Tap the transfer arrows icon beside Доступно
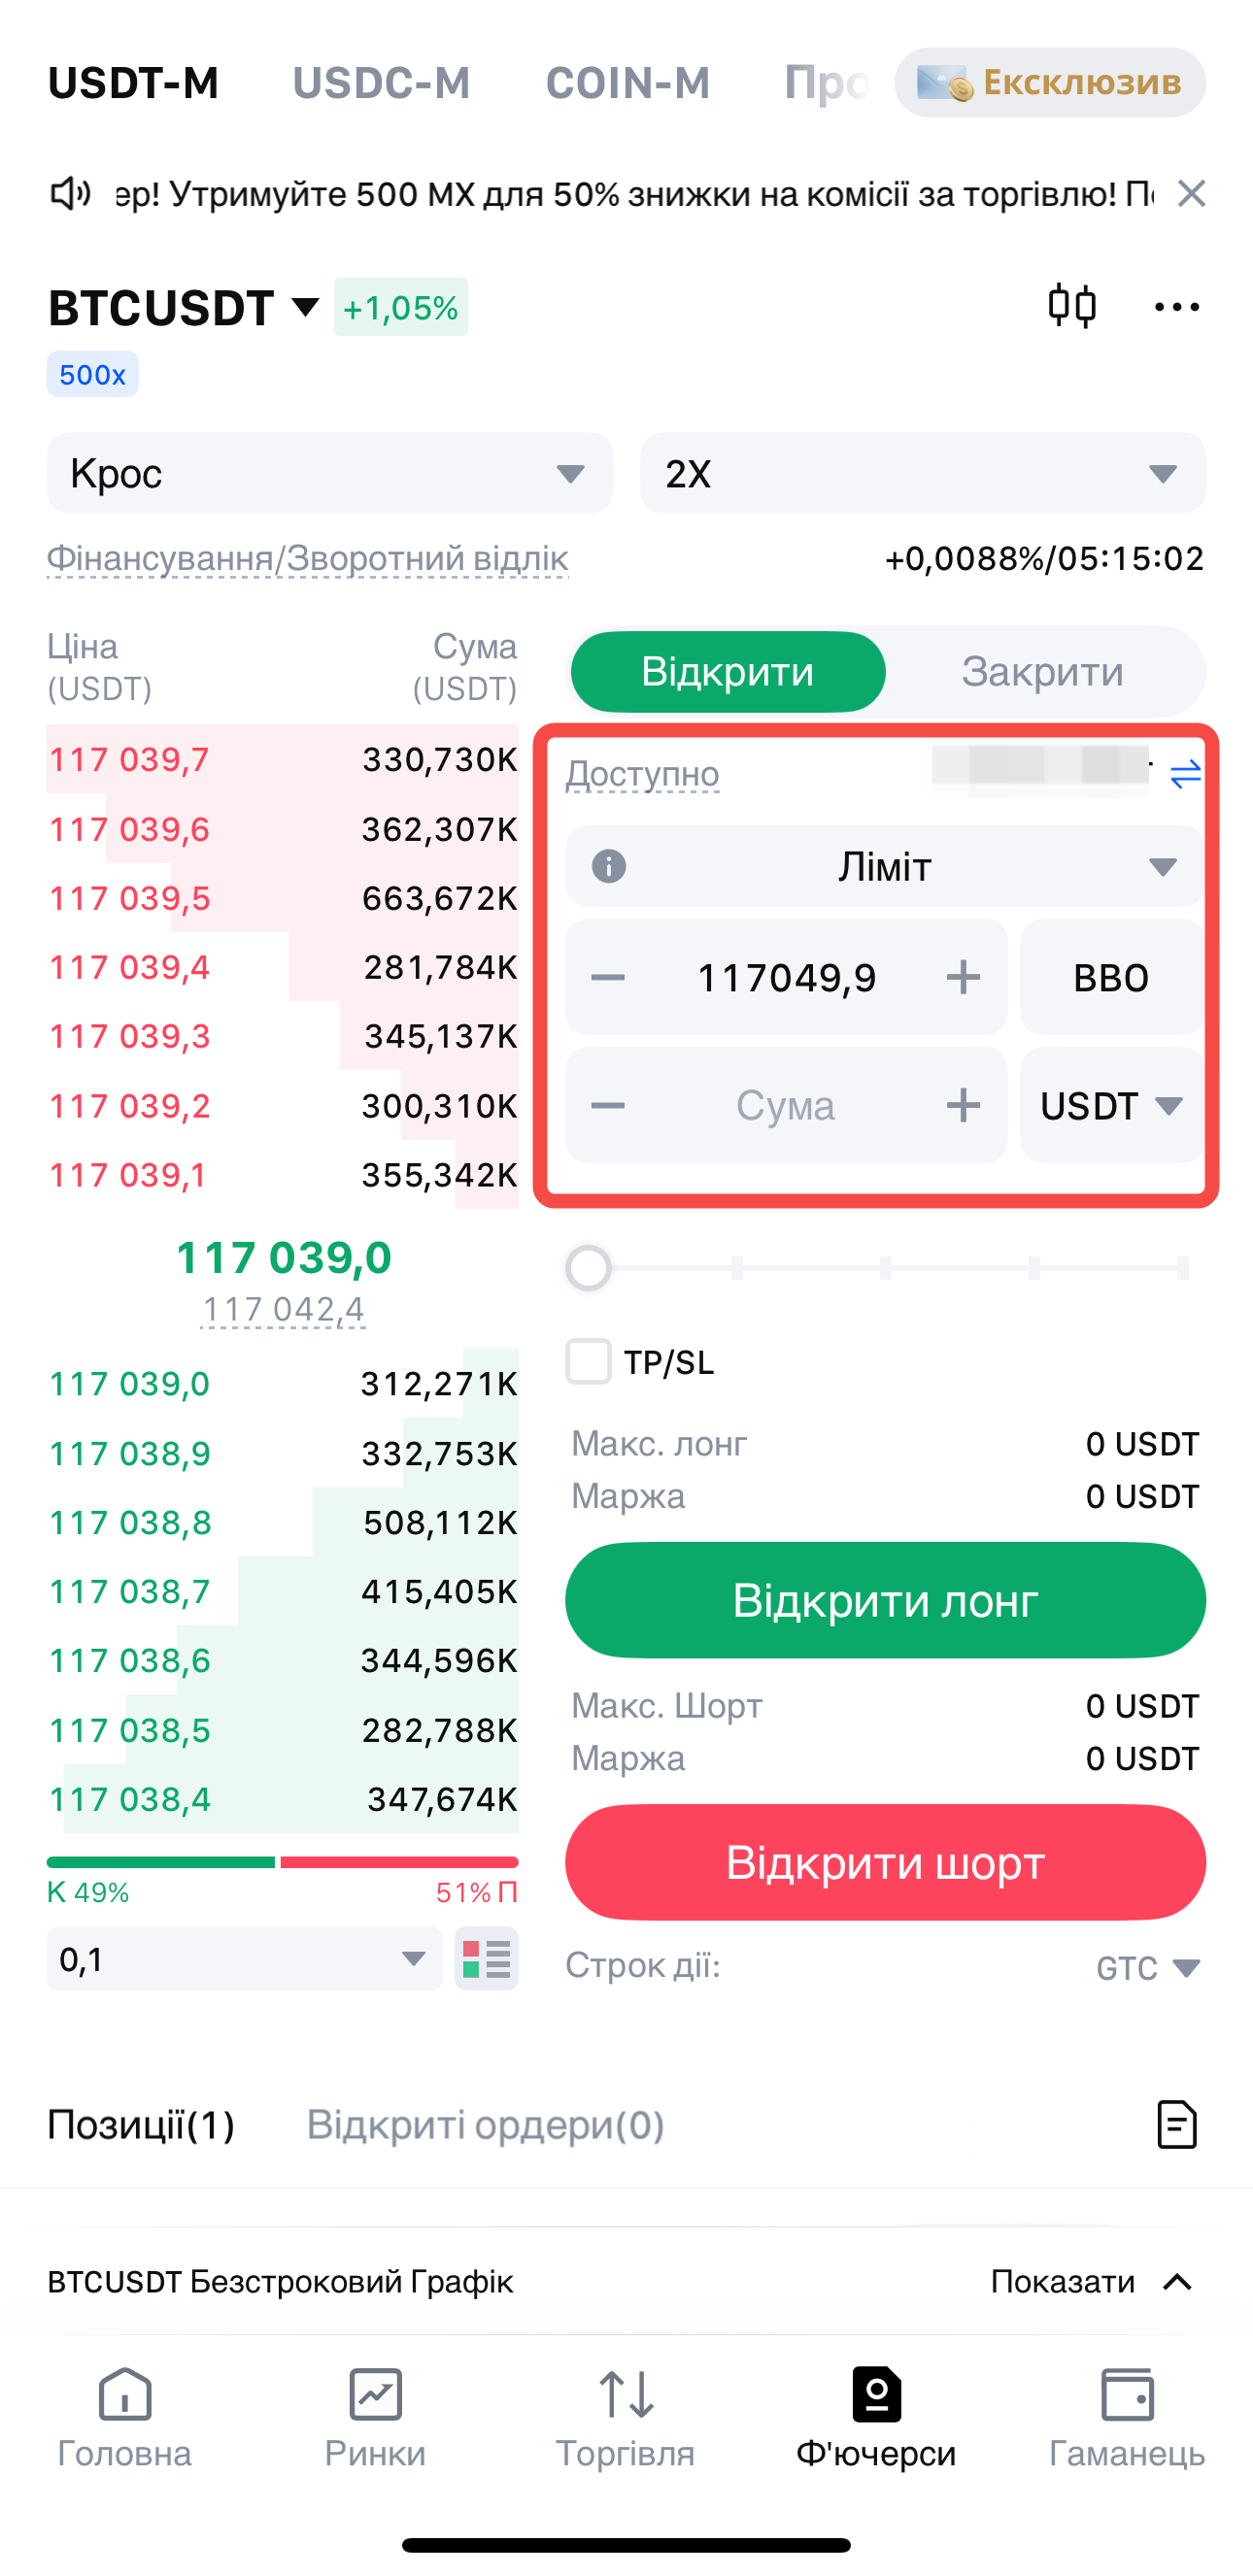The width and height of the screenshot is (1253, 2576). (x=1185, y=774)
